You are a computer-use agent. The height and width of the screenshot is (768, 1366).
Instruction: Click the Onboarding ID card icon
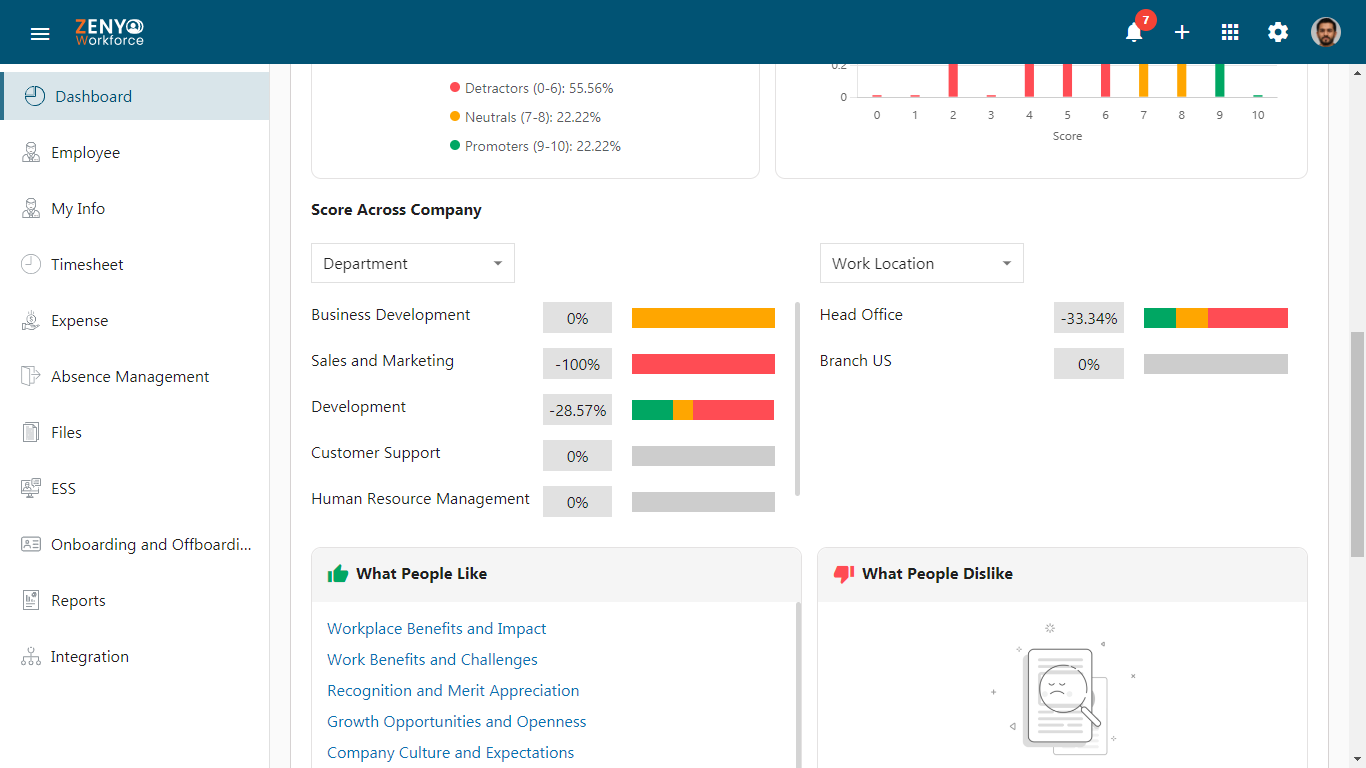31,544
